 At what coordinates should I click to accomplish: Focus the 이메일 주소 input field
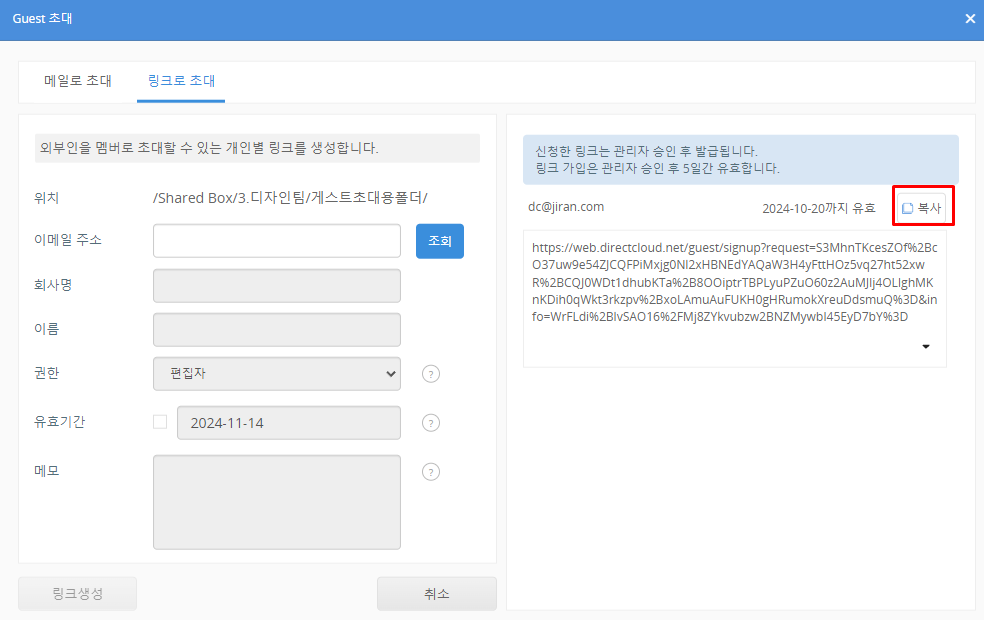pos(277,241)
